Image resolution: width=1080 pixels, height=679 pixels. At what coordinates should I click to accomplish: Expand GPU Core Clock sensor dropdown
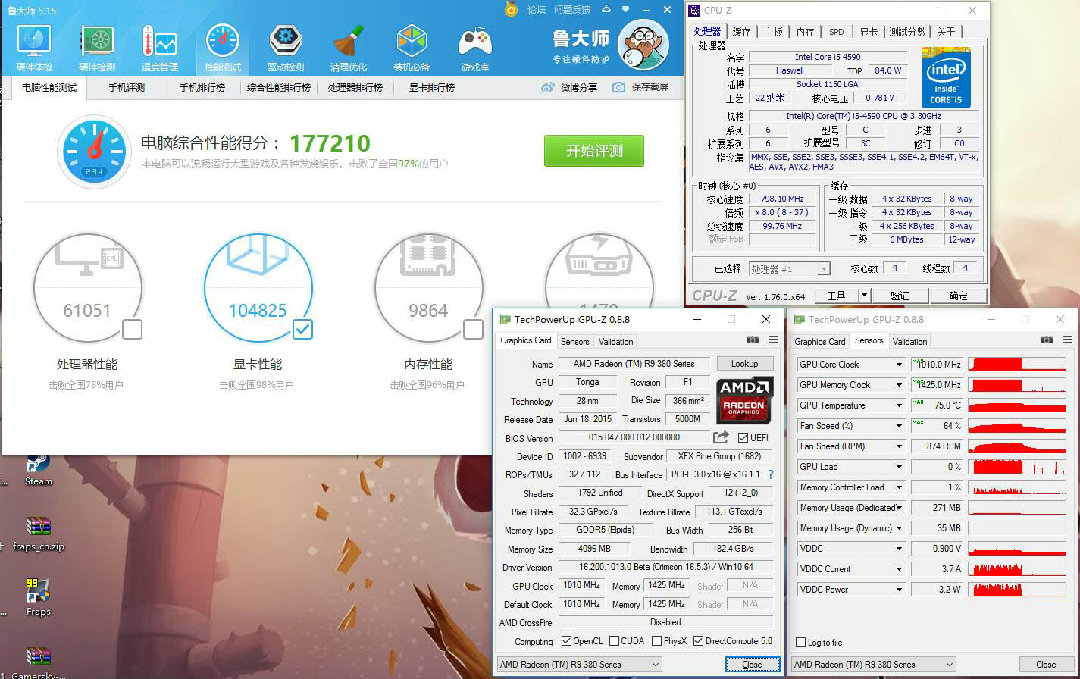click(899, 364)
